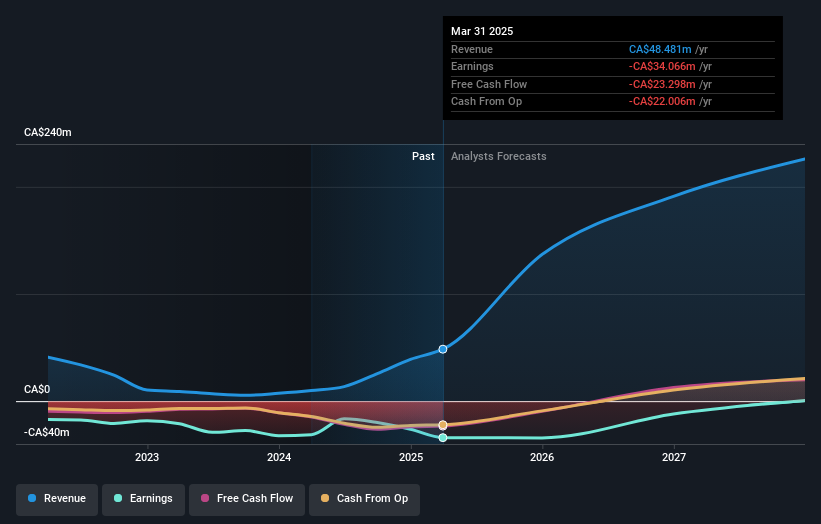Image resolution: width=821 pixels, height=524 pixels.
Task: Click the 2025 x-axis label
Action: [411, 457]
